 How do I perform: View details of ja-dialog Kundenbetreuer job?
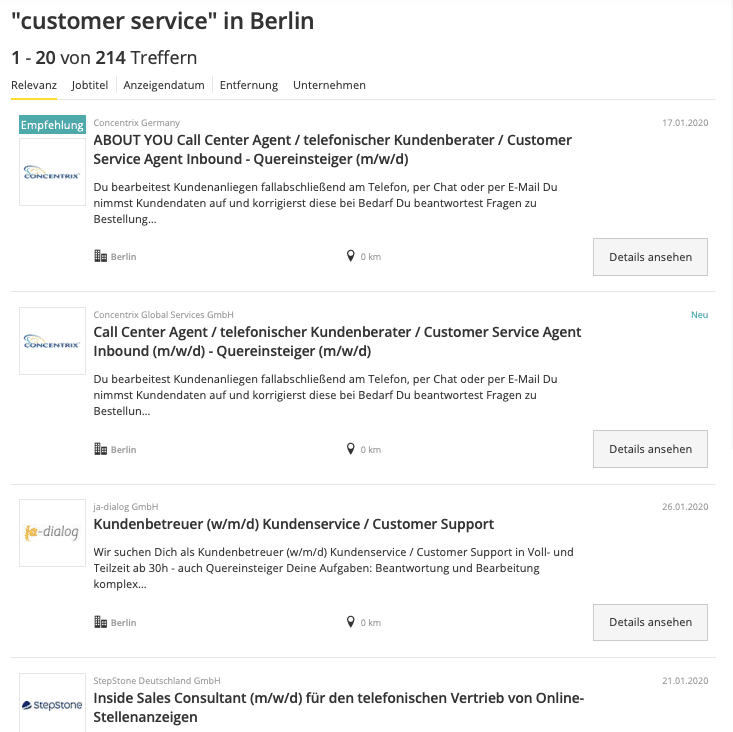[650, 622]
